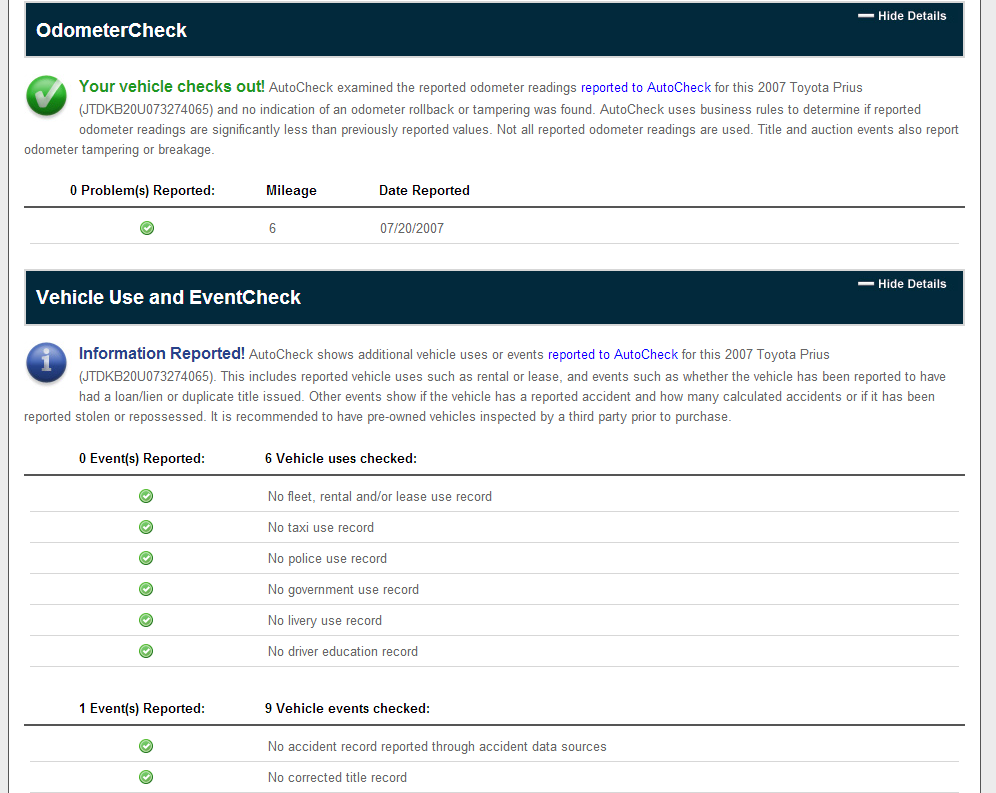Click the OdometerCheck section header title

[x=111, y=30]
